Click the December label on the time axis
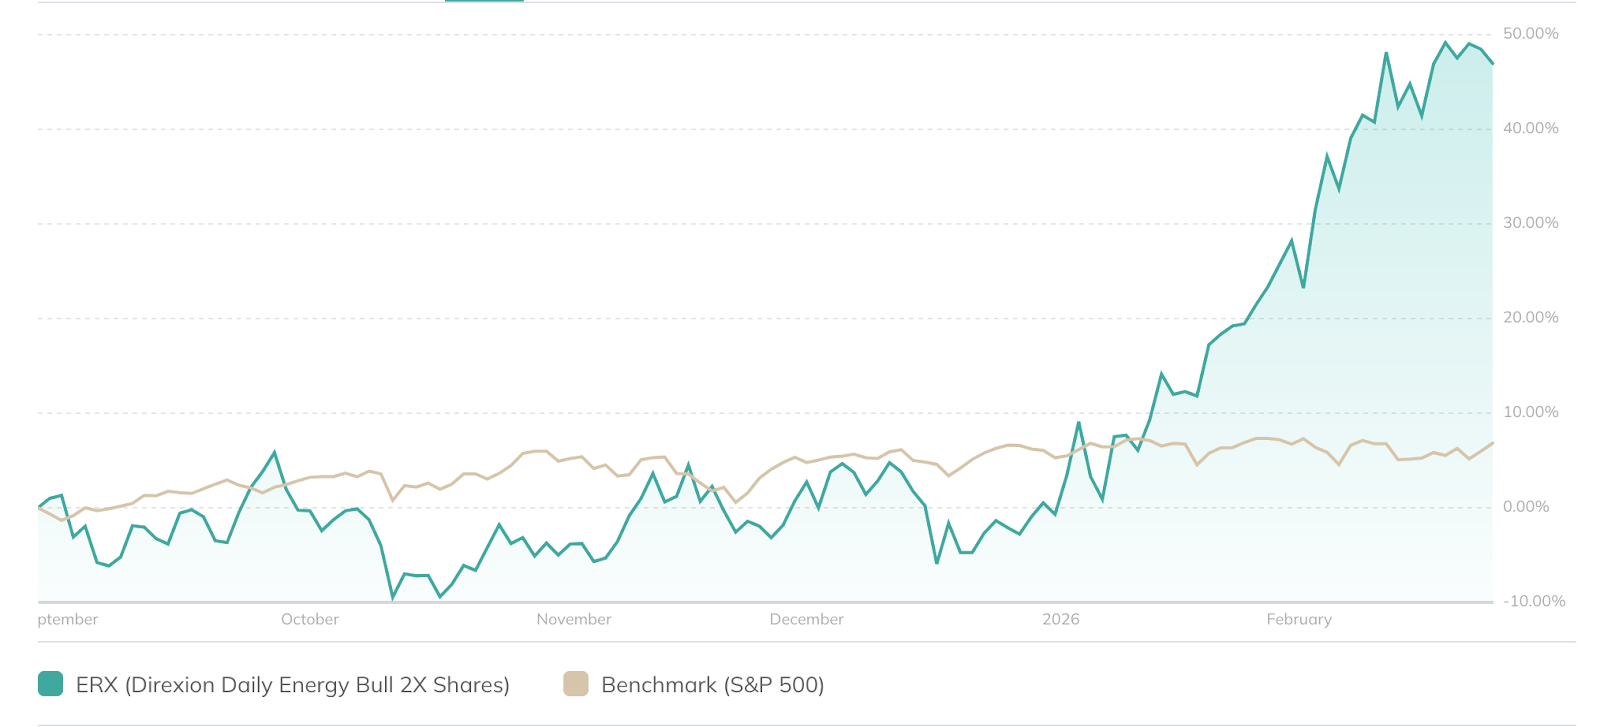Viewport: 1600px width, 727px height. click(806, 619)
